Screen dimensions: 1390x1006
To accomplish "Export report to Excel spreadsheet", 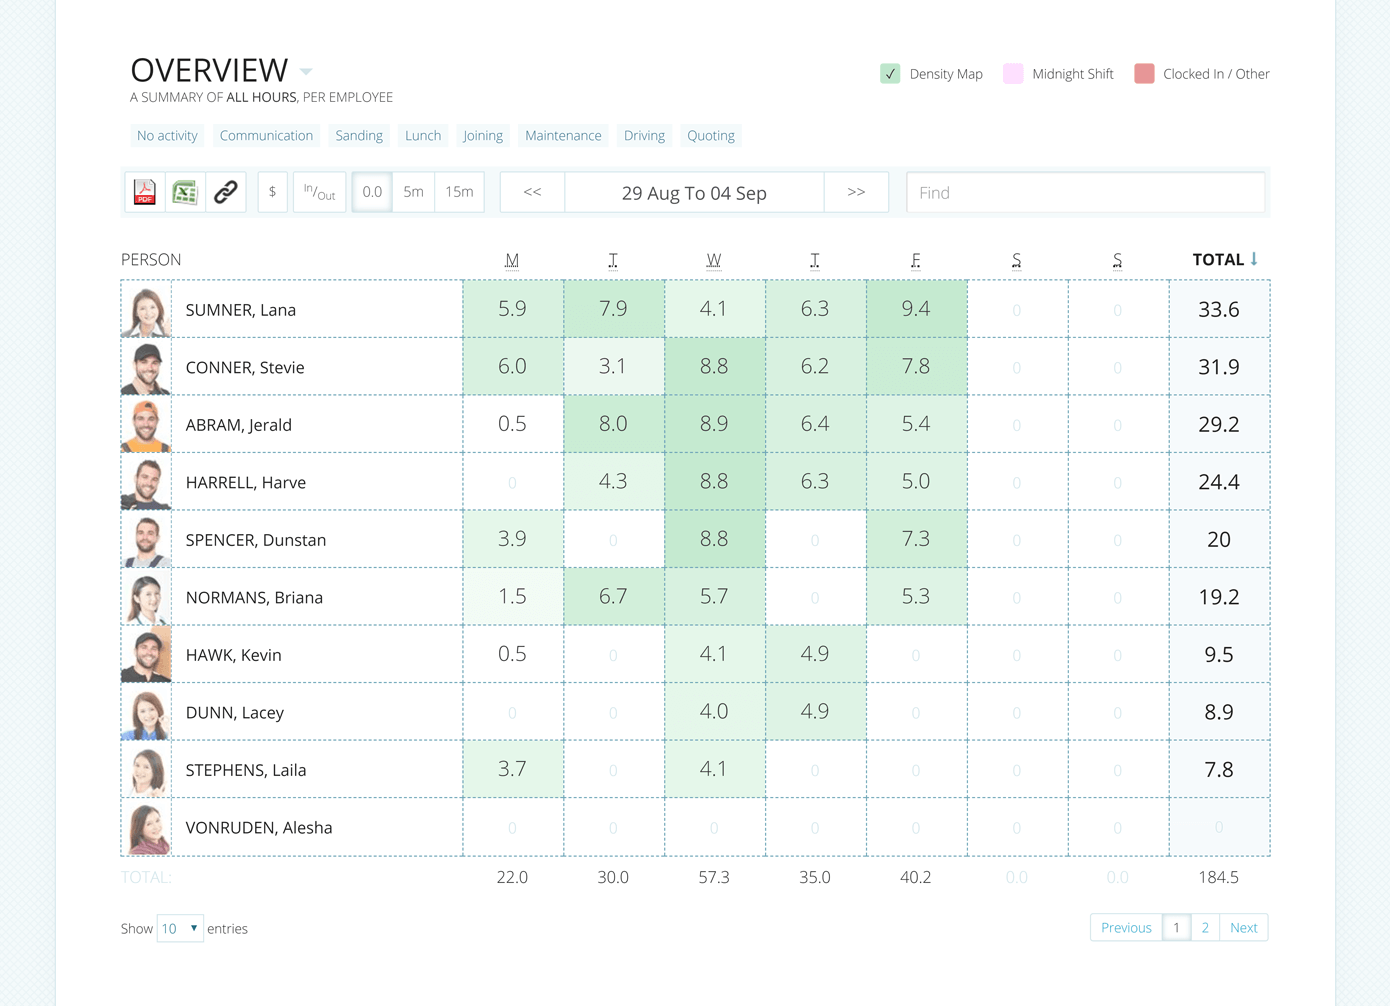I will pyautogui.click(x=185, y=192).
